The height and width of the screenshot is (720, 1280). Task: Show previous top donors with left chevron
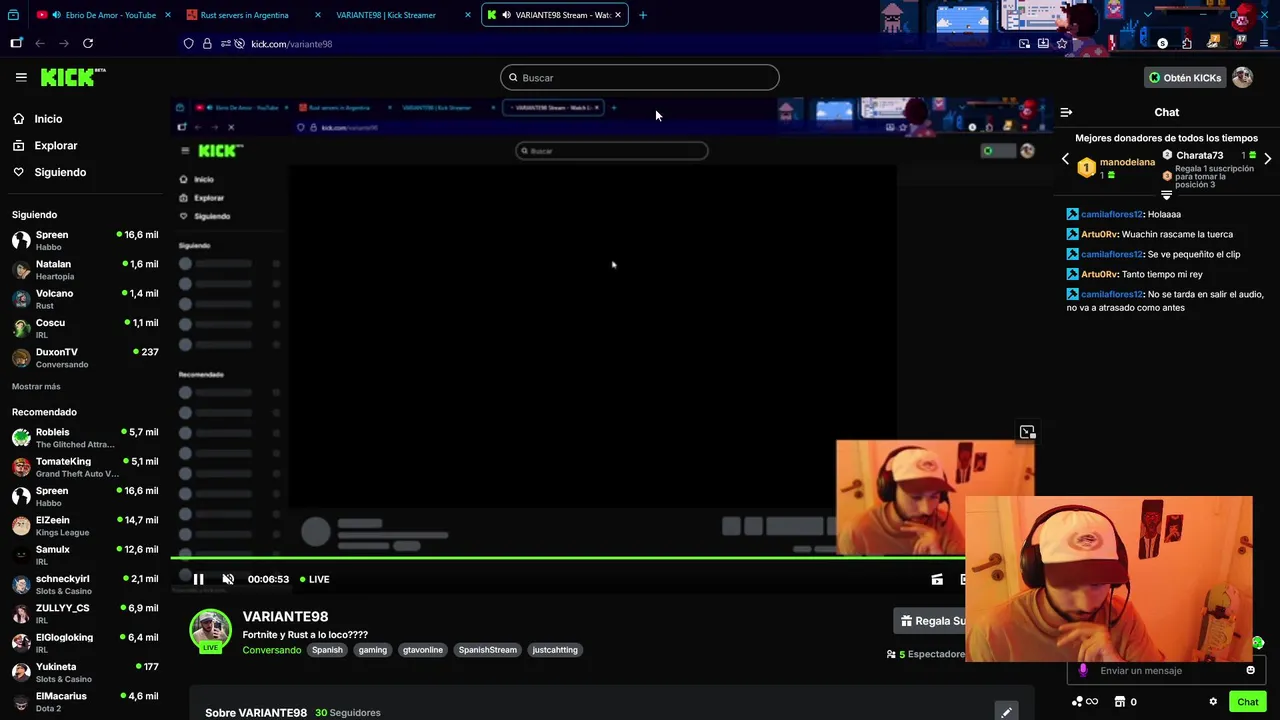coord(1065,159)
